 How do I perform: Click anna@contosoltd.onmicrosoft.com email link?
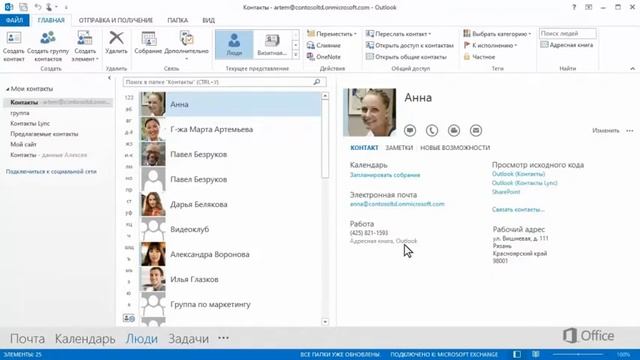tap(397, 204)
